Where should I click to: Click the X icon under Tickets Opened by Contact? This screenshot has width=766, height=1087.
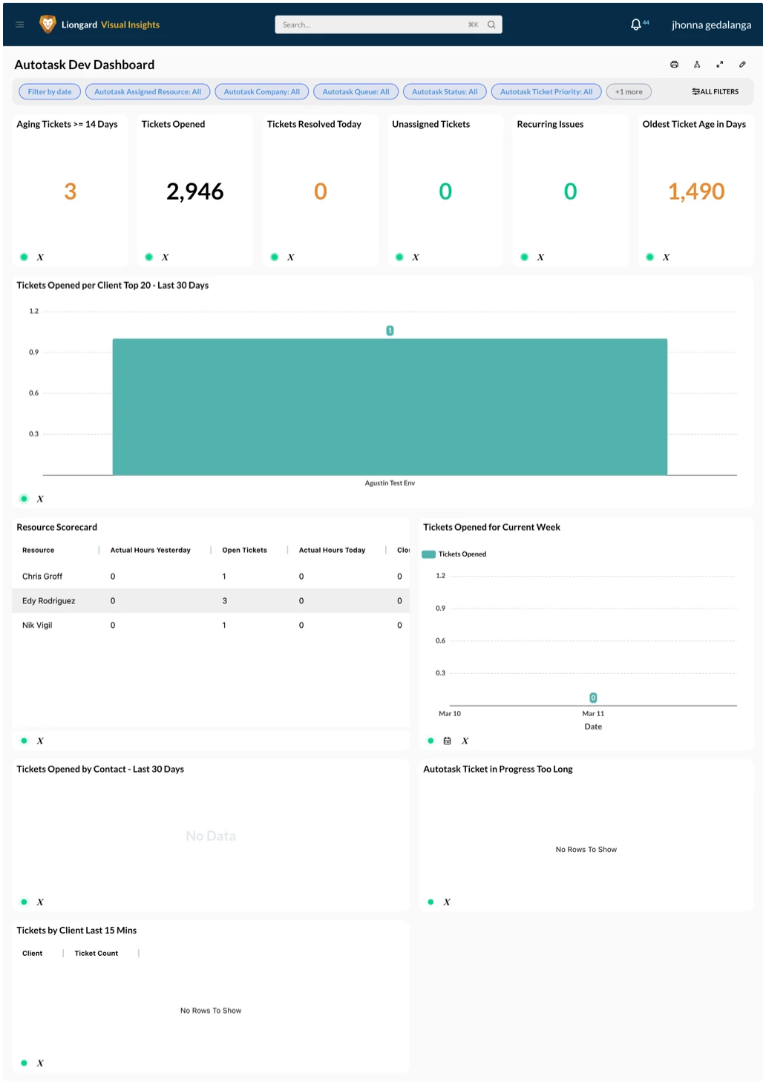[x=40, y=903]
